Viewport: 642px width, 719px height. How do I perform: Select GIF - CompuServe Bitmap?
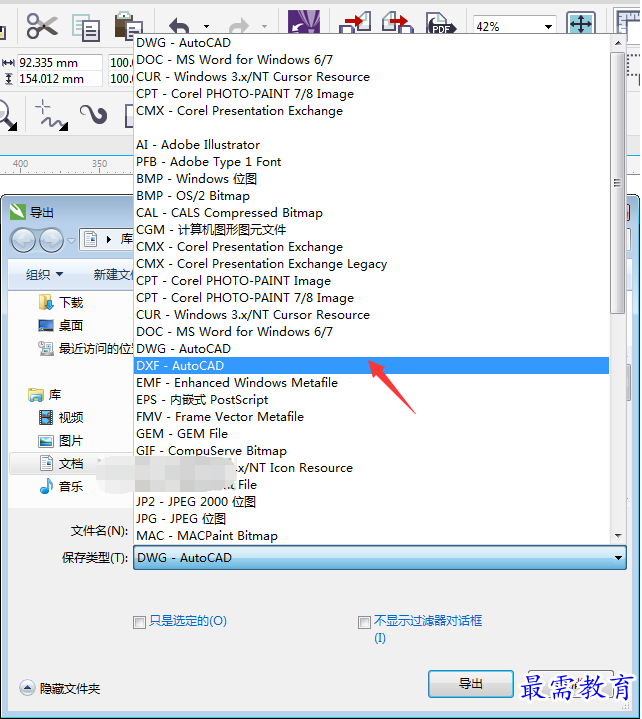(372, 451)
